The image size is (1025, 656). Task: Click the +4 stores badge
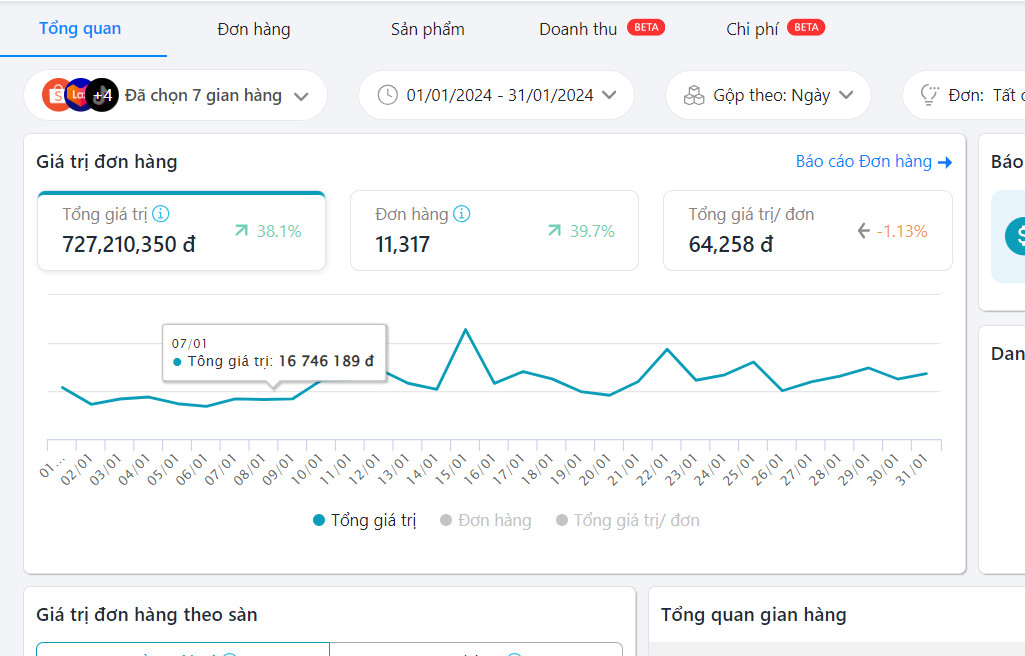pos(103,95)
